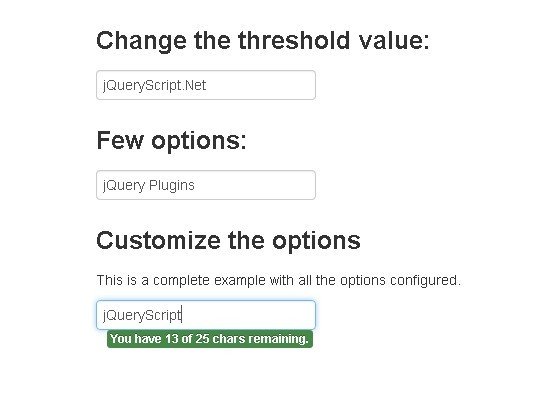This screenshot has width=547, height=396.
Task: Click the word "Customize" in the heading
Action: click(158, 240)
